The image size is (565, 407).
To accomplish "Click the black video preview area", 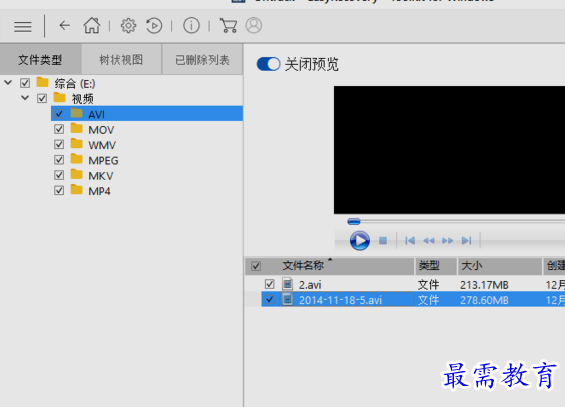I will pos(449,150).
